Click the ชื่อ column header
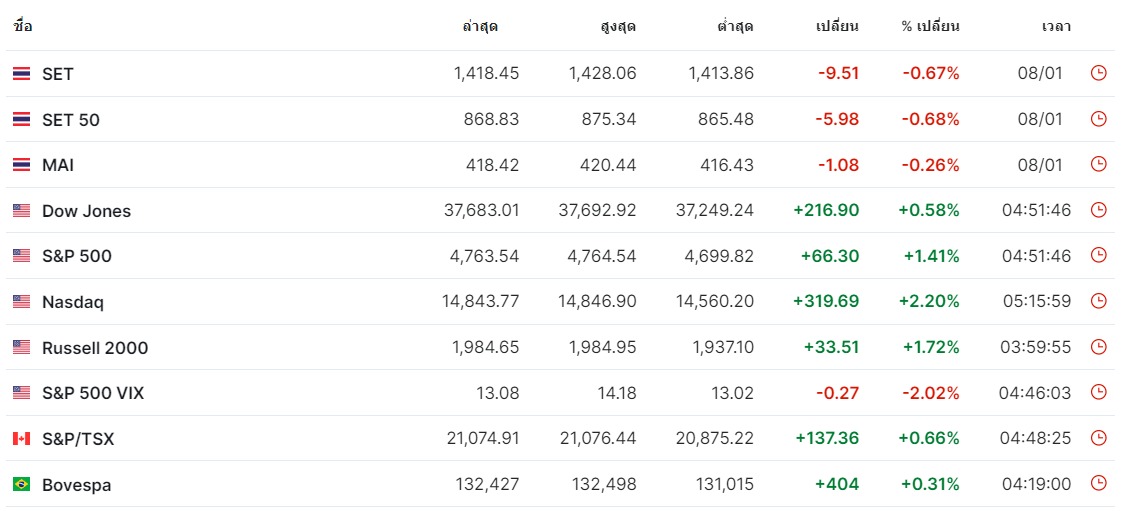Image resolution: width=1123 pixels, height=511 pixels. (x=22, y=27)
